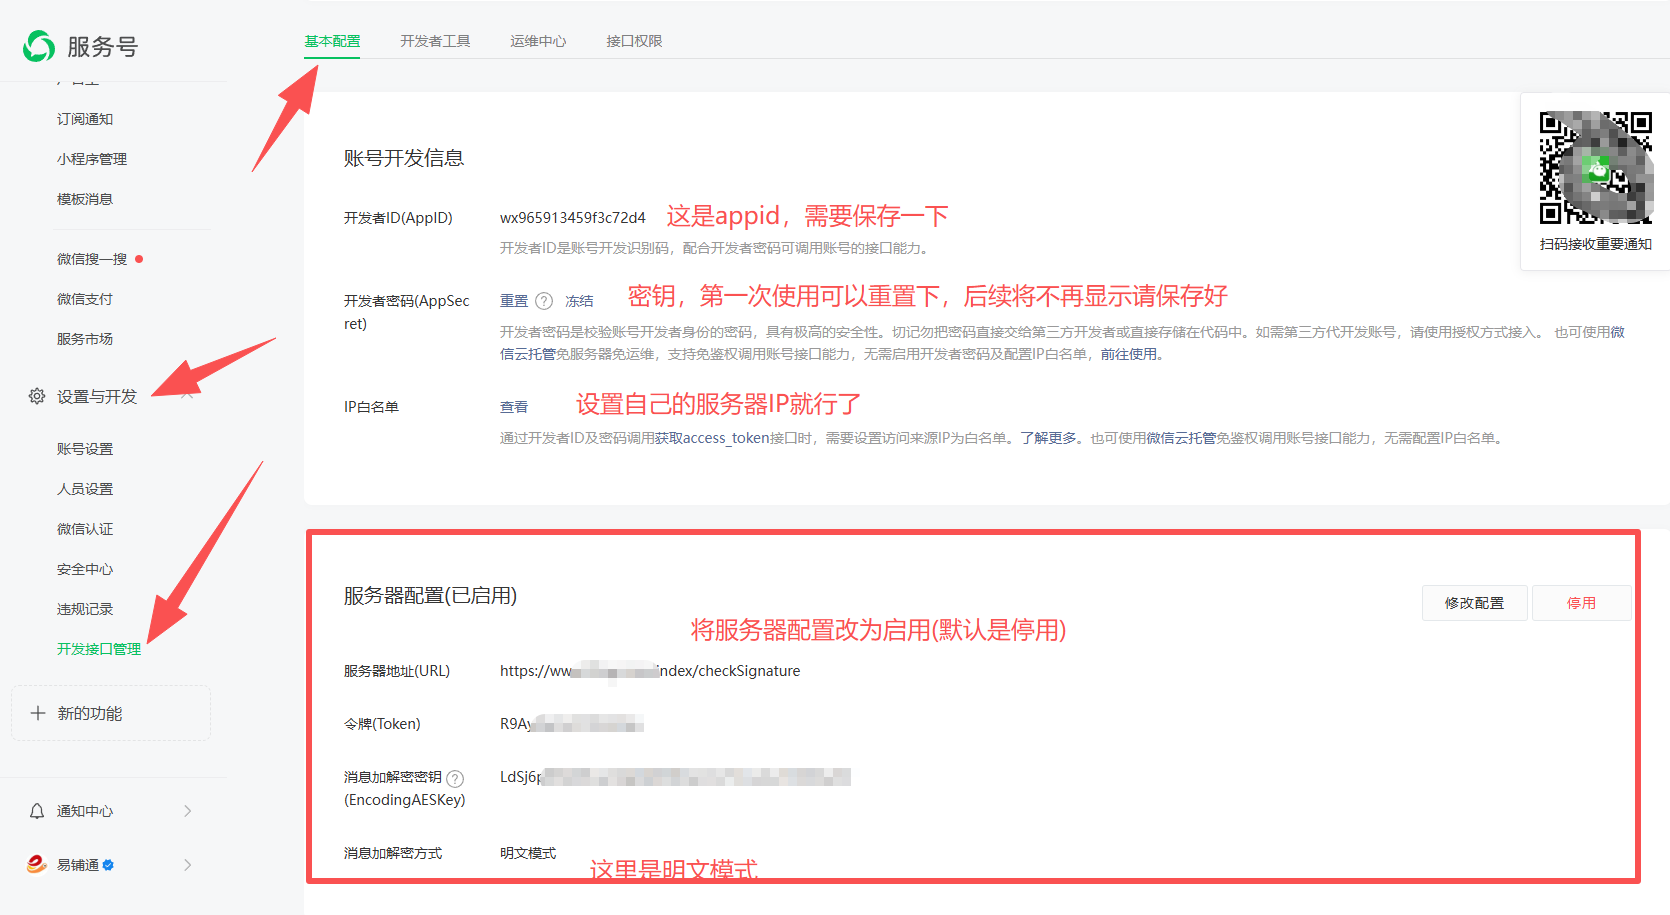
Task: Open the 运维中心 tab
Action: click(538, 41)
